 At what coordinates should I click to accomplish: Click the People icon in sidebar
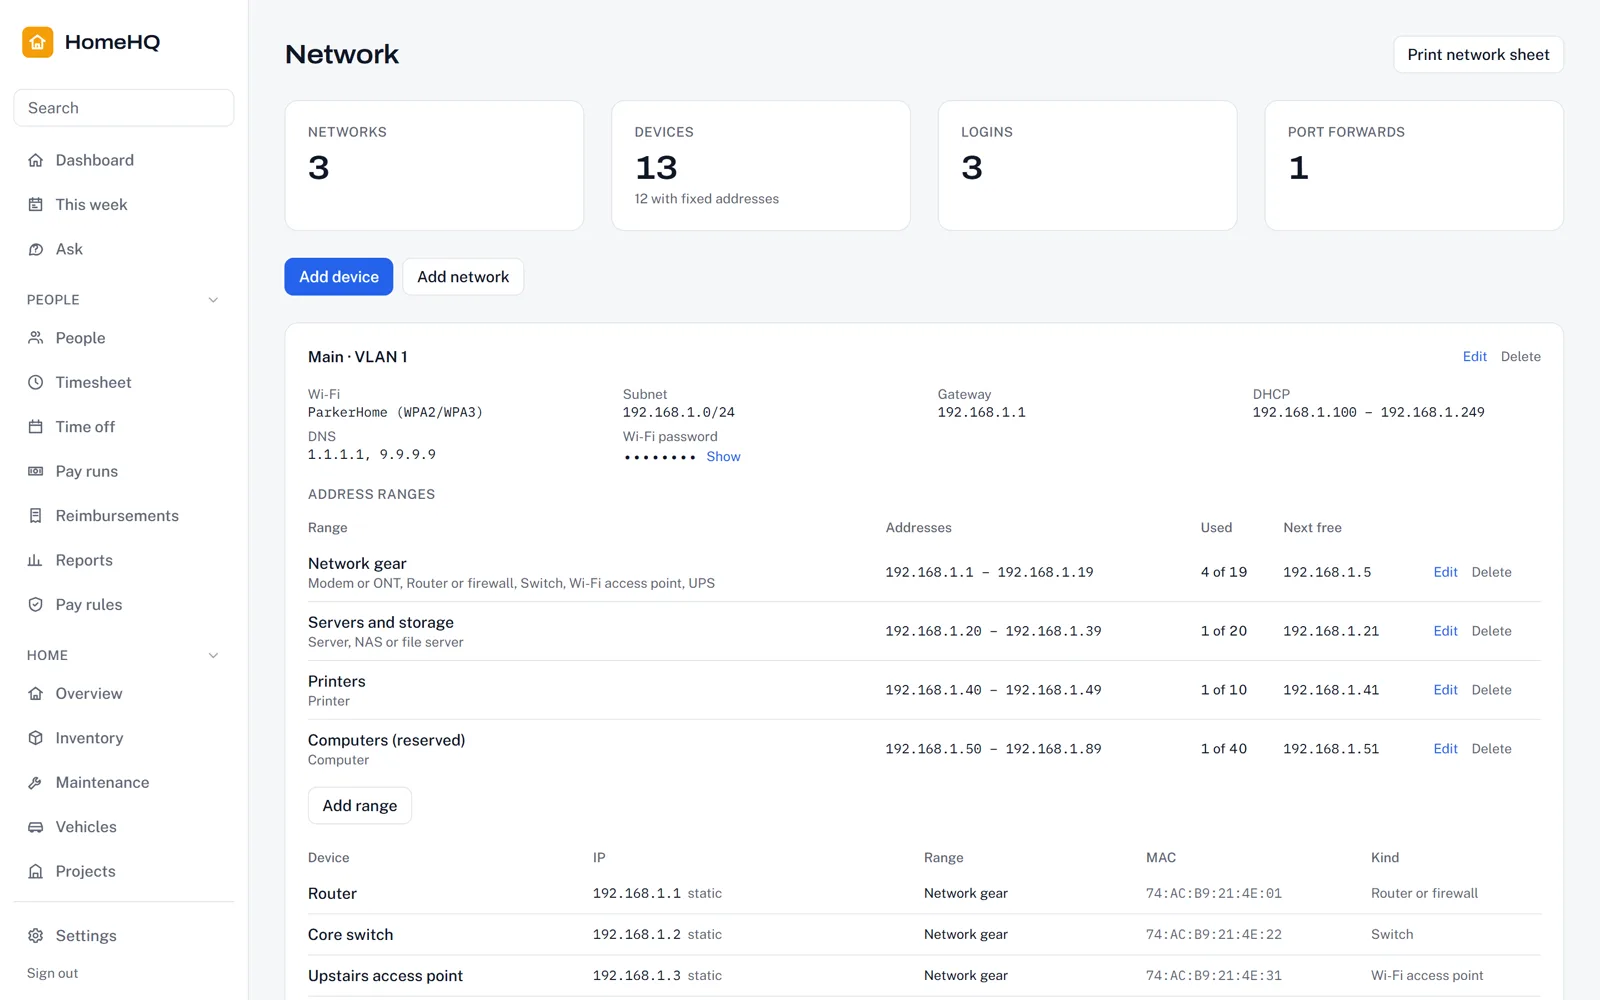coord(36,338)
